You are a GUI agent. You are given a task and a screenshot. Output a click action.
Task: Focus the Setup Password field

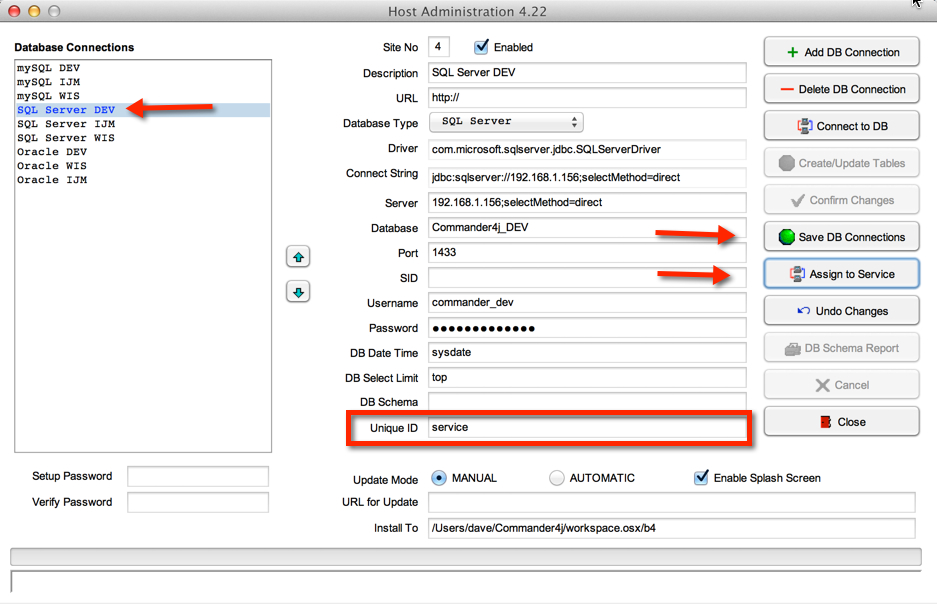tap(198, 476)
